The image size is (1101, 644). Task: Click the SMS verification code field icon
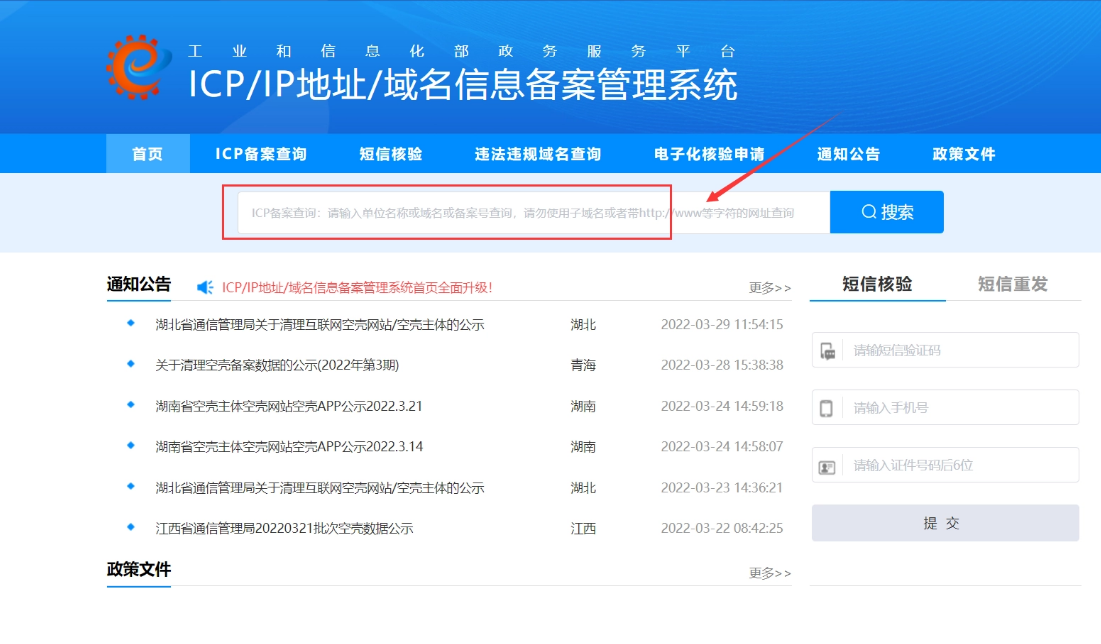point(828,351)
